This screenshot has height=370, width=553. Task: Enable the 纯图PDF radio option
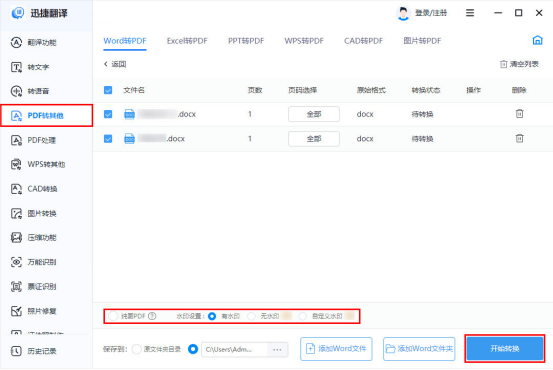point(113,316)
